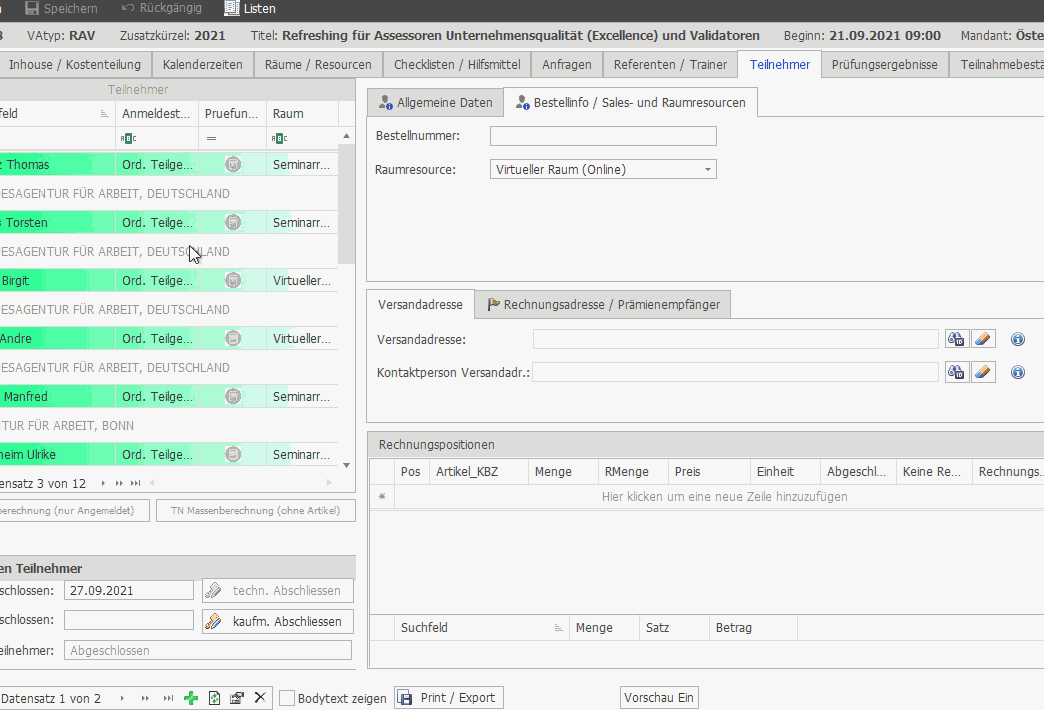Show info for Versandadresse

click(1018, 339)
